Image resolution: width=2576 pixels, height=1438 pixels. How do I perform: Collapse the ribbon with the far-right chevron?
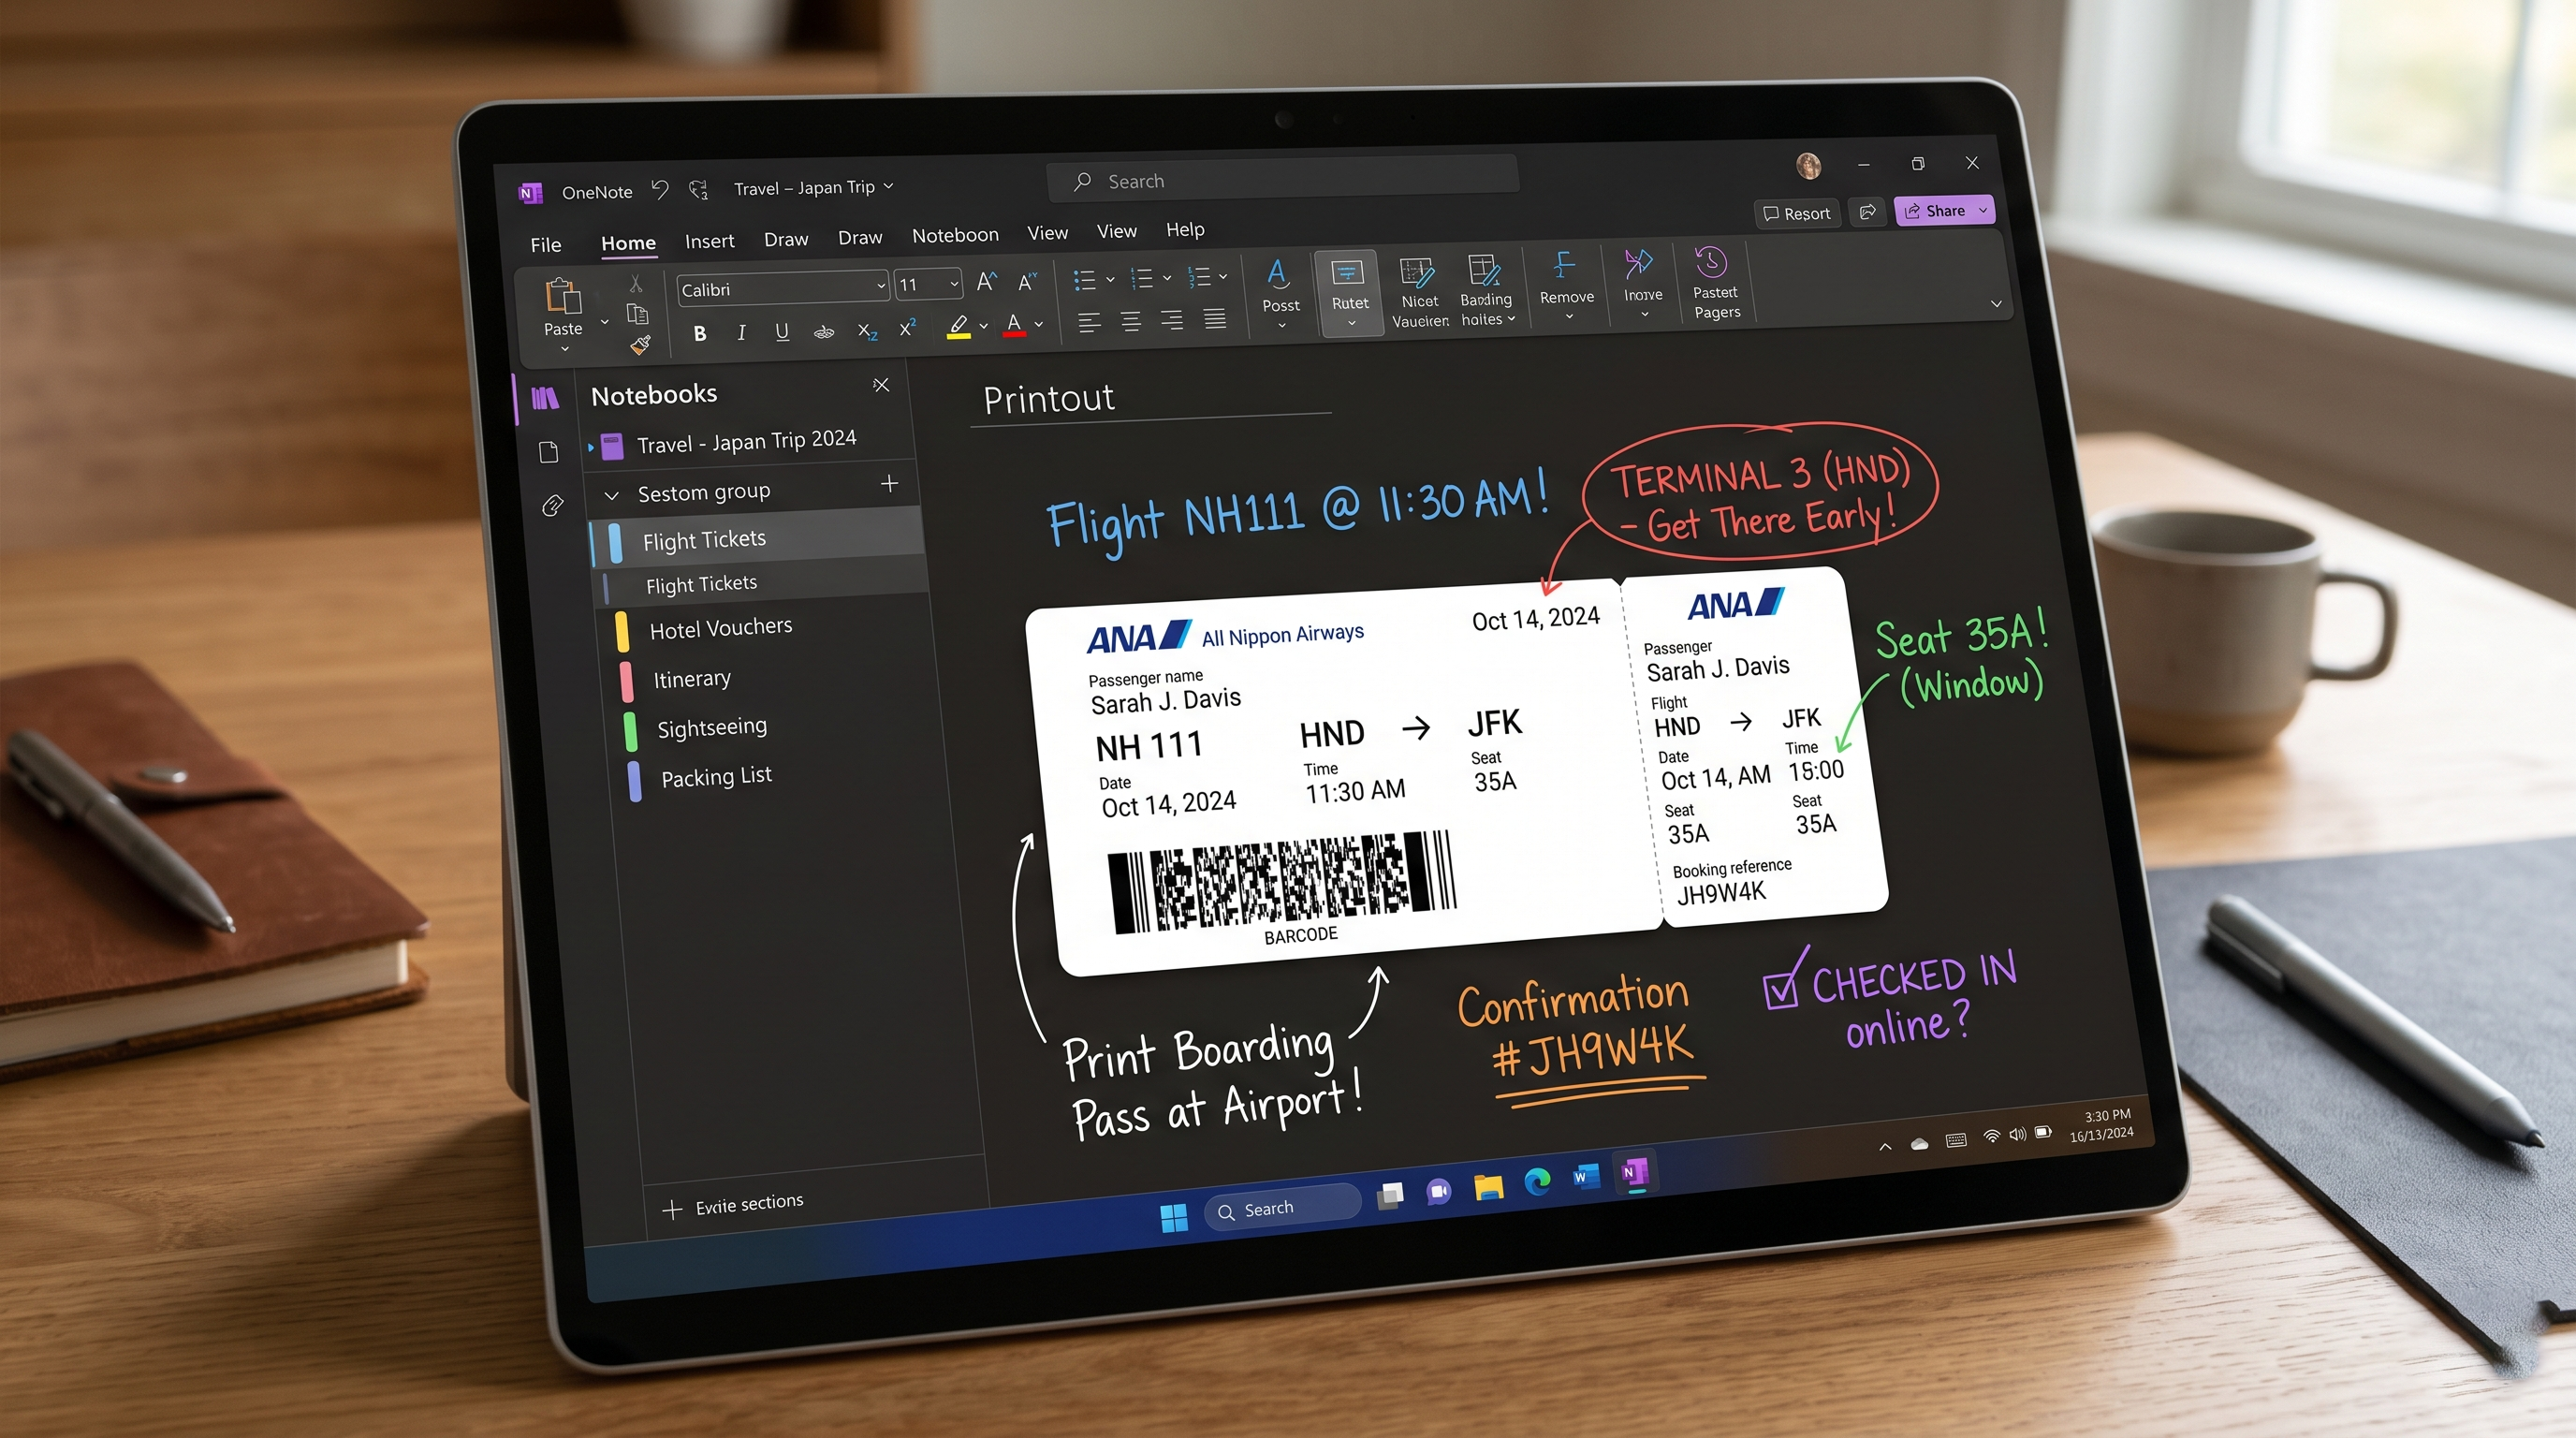(1995, 303)
